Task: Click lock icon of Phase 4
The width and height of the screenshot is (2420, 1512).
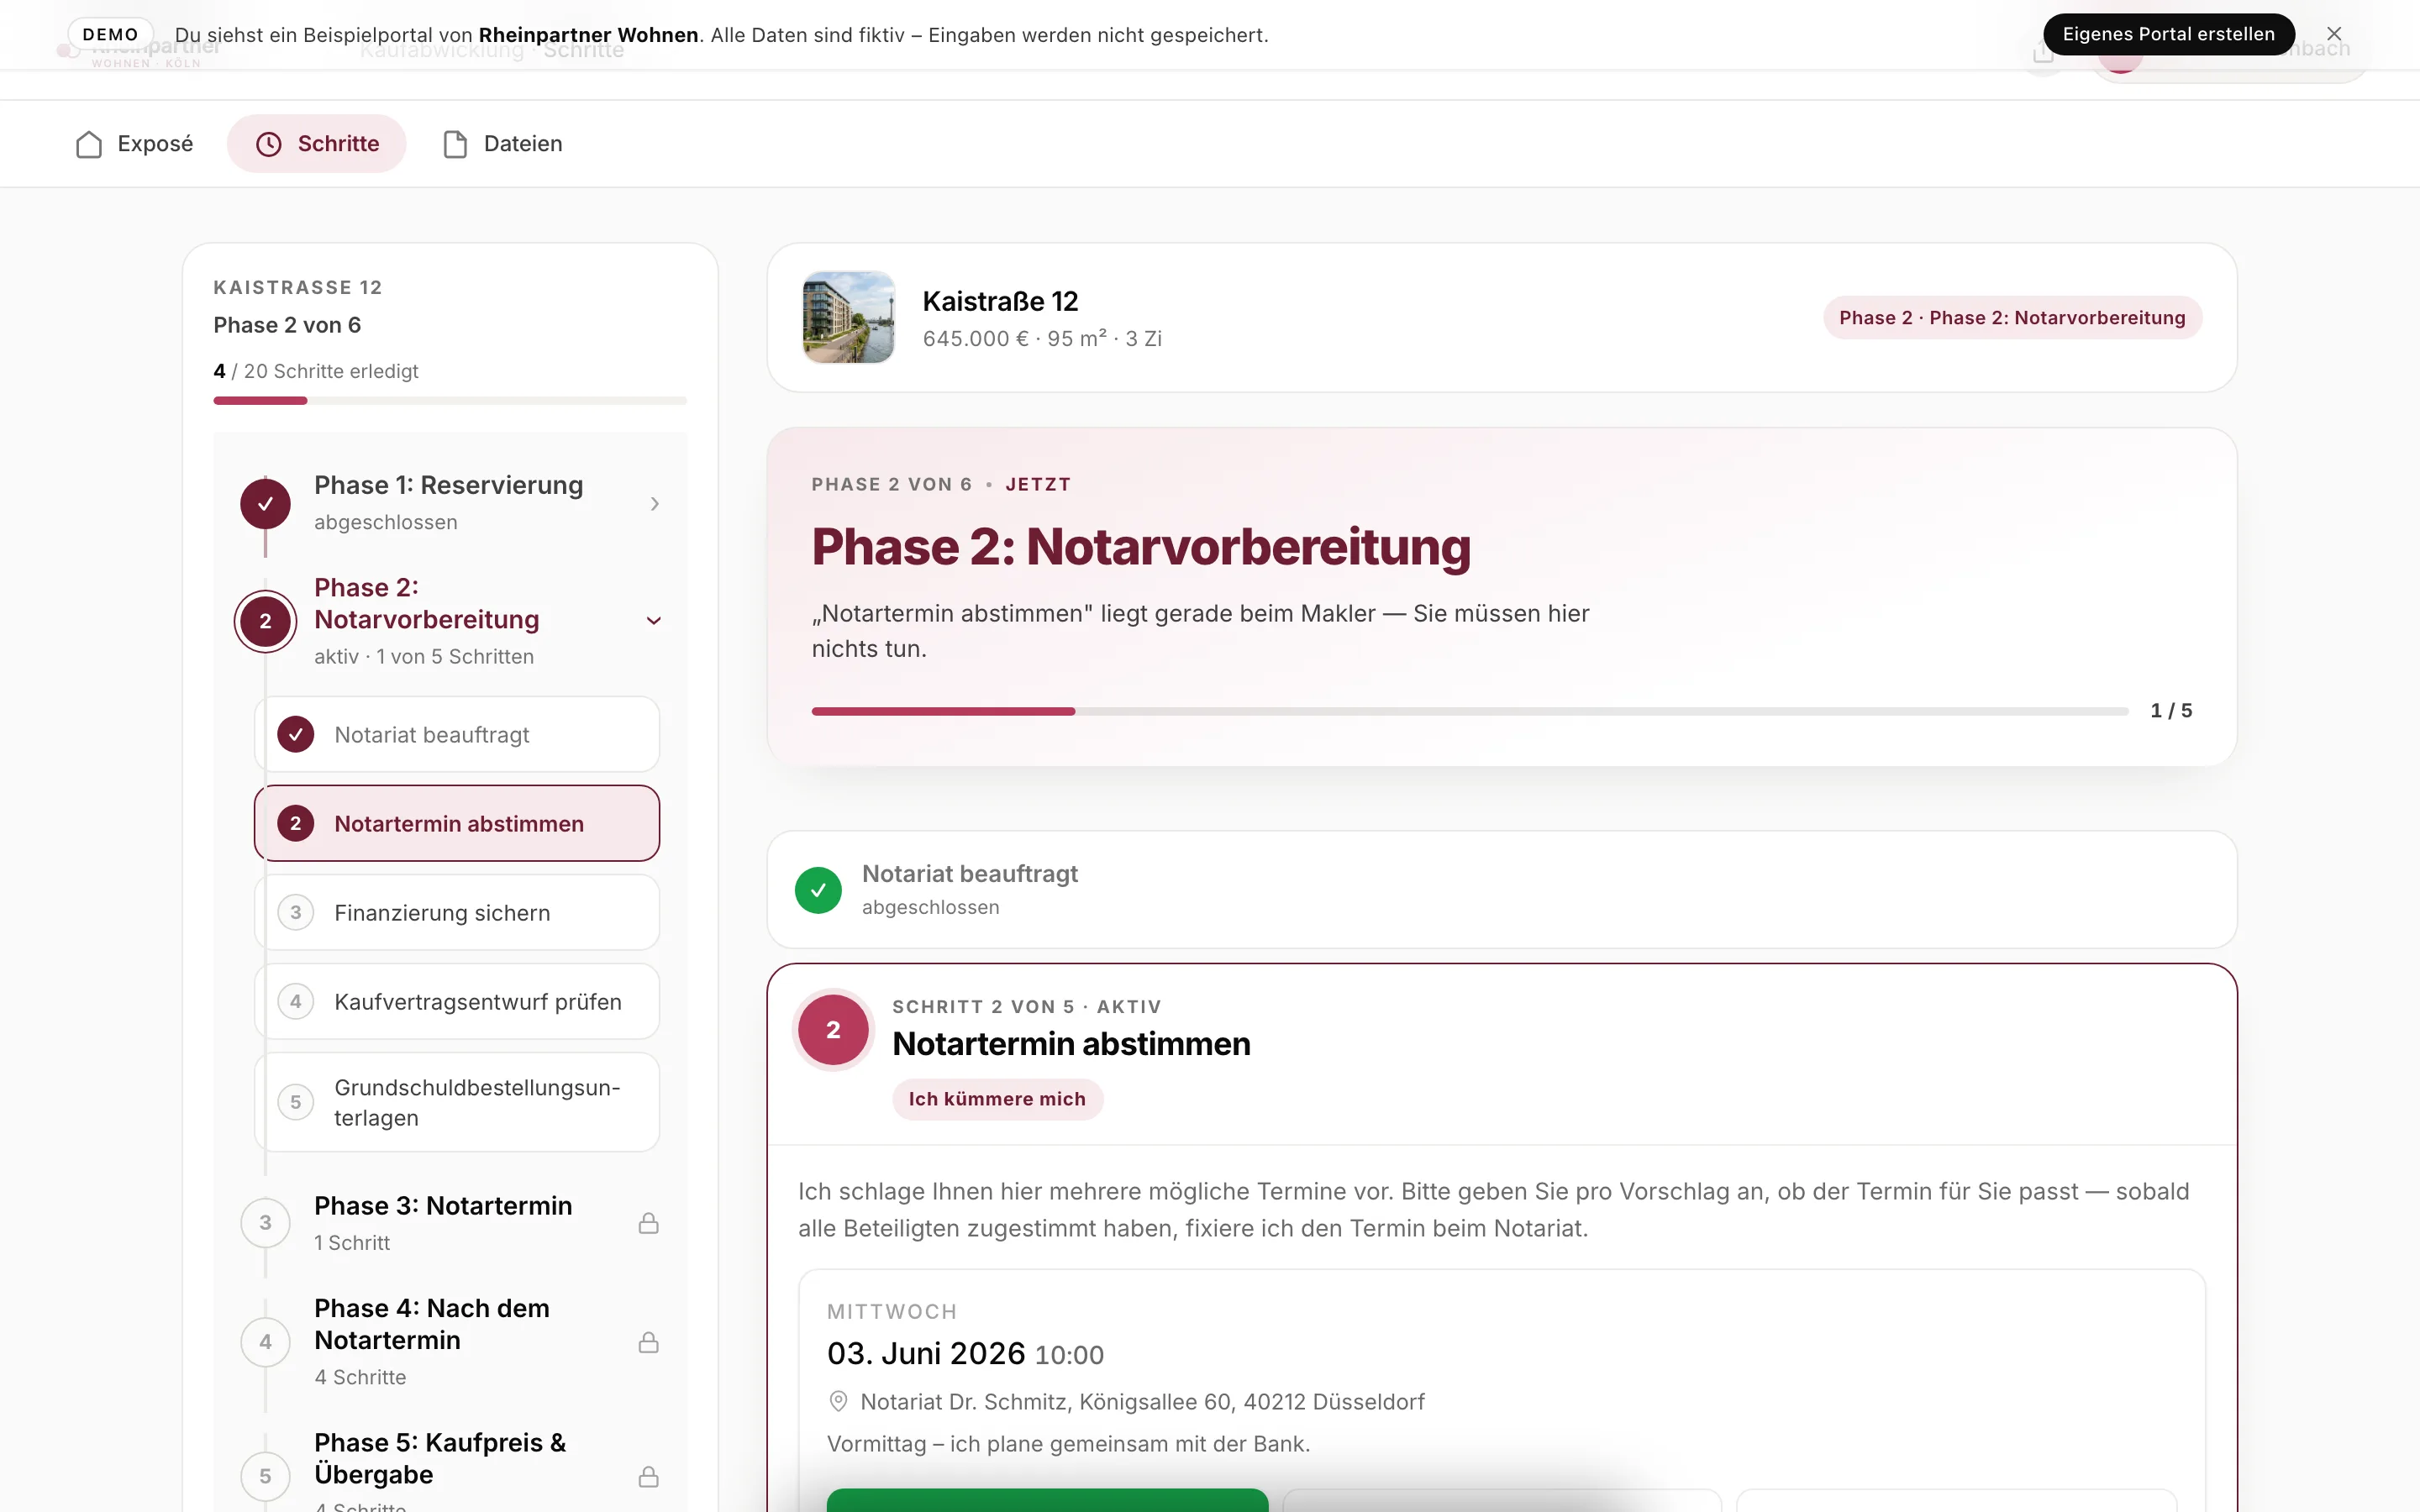Action: tap(649, 1342)
